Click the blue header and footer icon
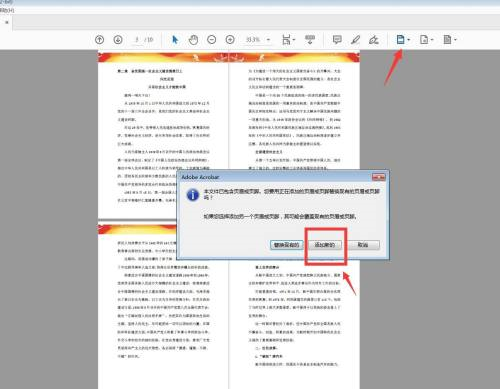 click(400, 40)
